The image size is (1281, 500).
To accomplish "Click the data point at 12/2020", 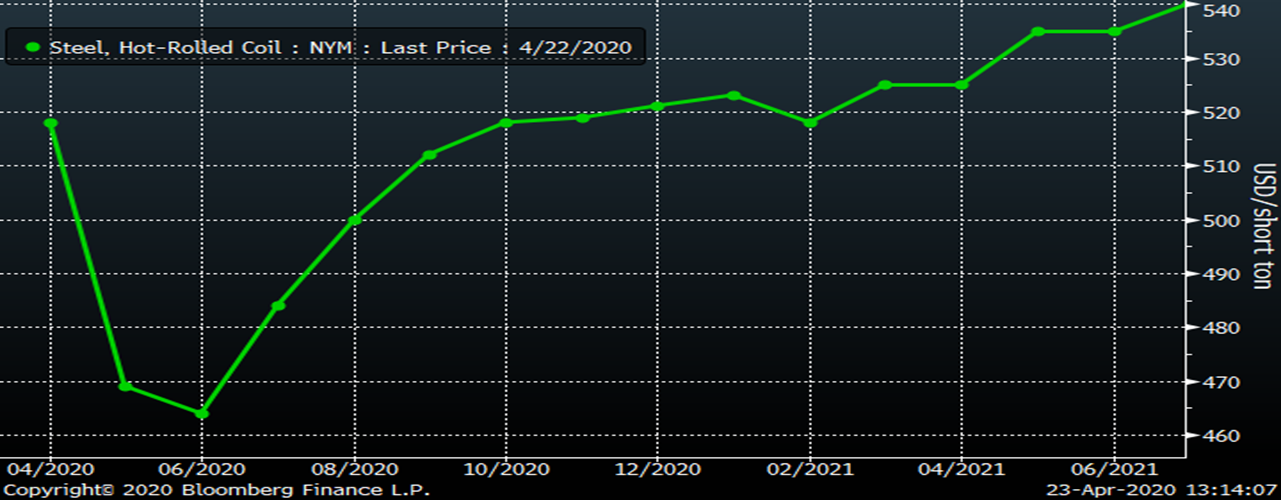I will click(657, 106).
